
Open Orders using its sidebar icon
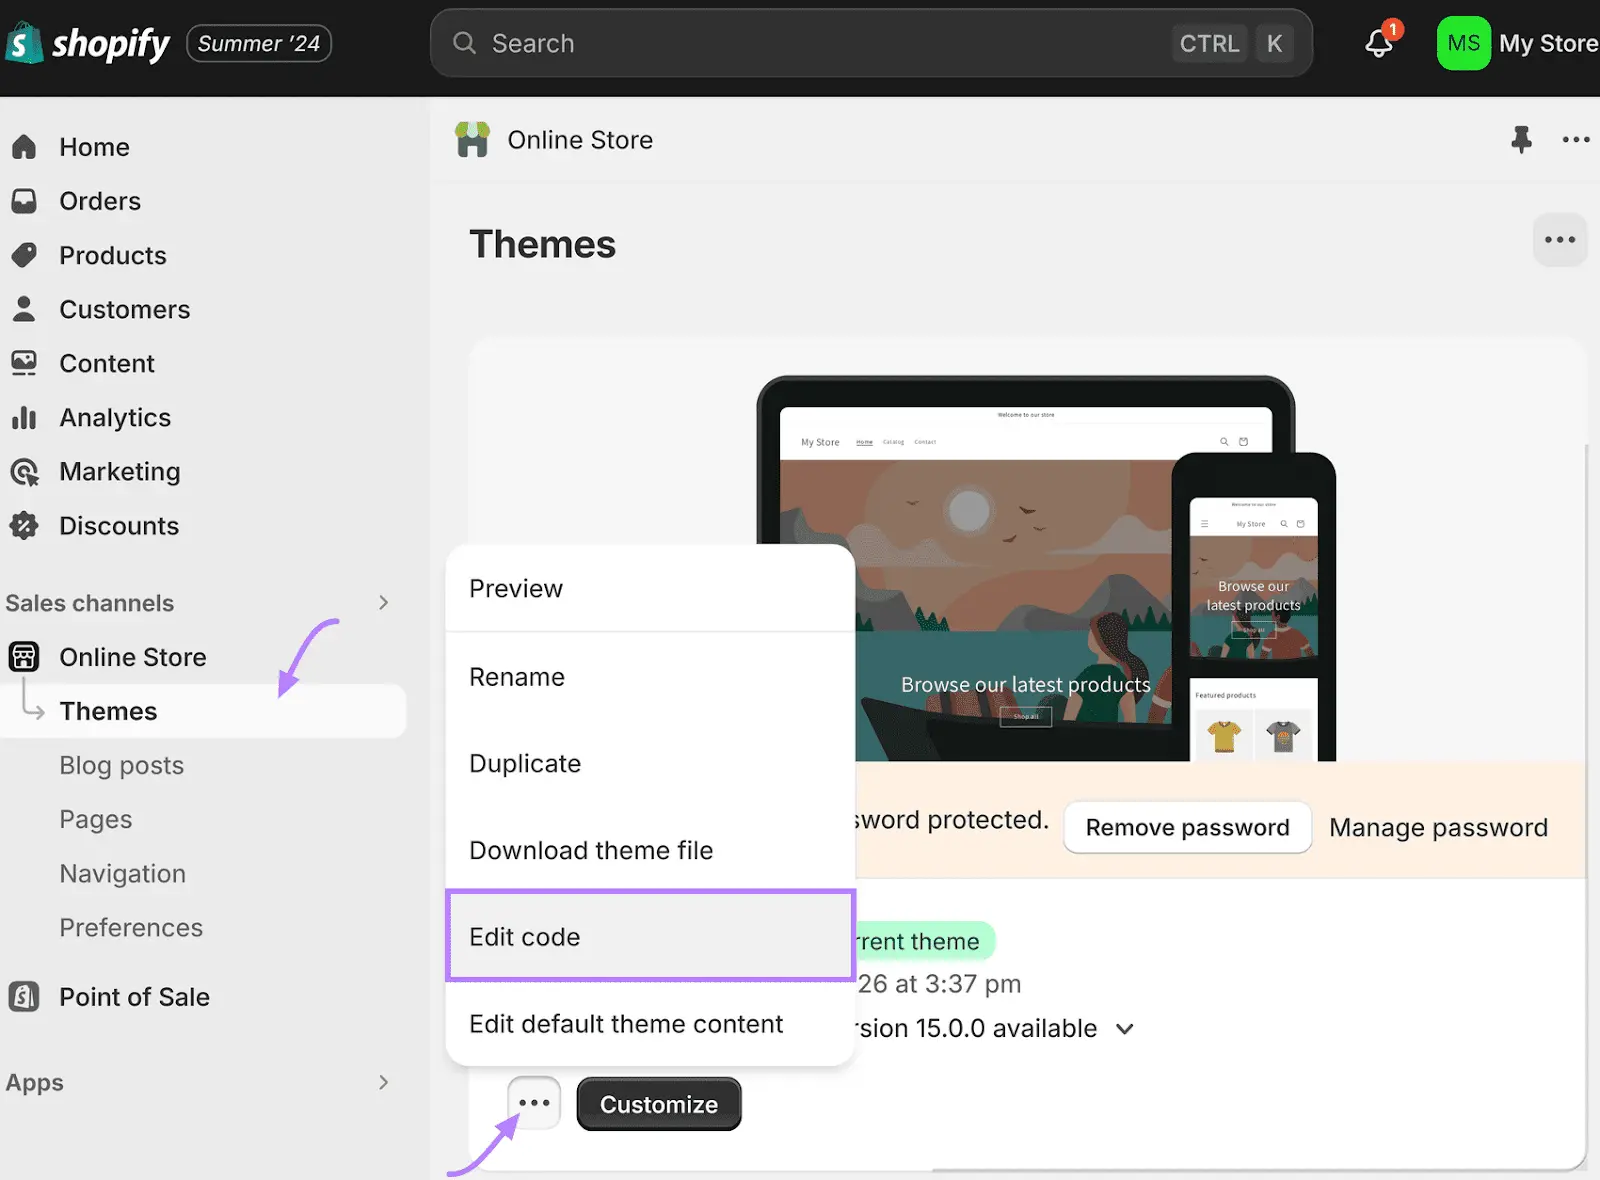point(25,201)
